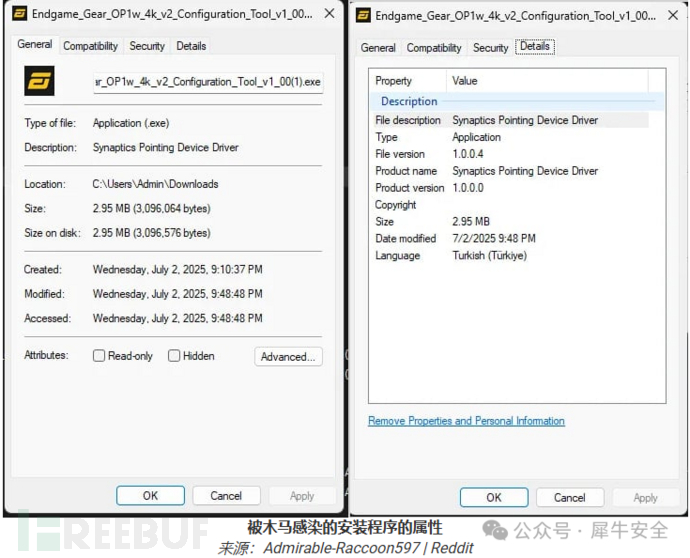This screenshot has height=558, width=690.
Task: Switch to Compatibility tab in left window
Action: pyautogui.click(x=91, y=46)
